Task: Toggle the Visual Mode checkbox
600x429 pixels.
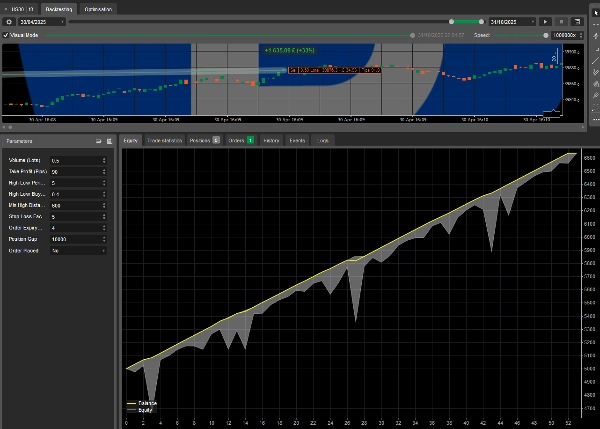Action: pyautogui.click(x=6, y=34)
